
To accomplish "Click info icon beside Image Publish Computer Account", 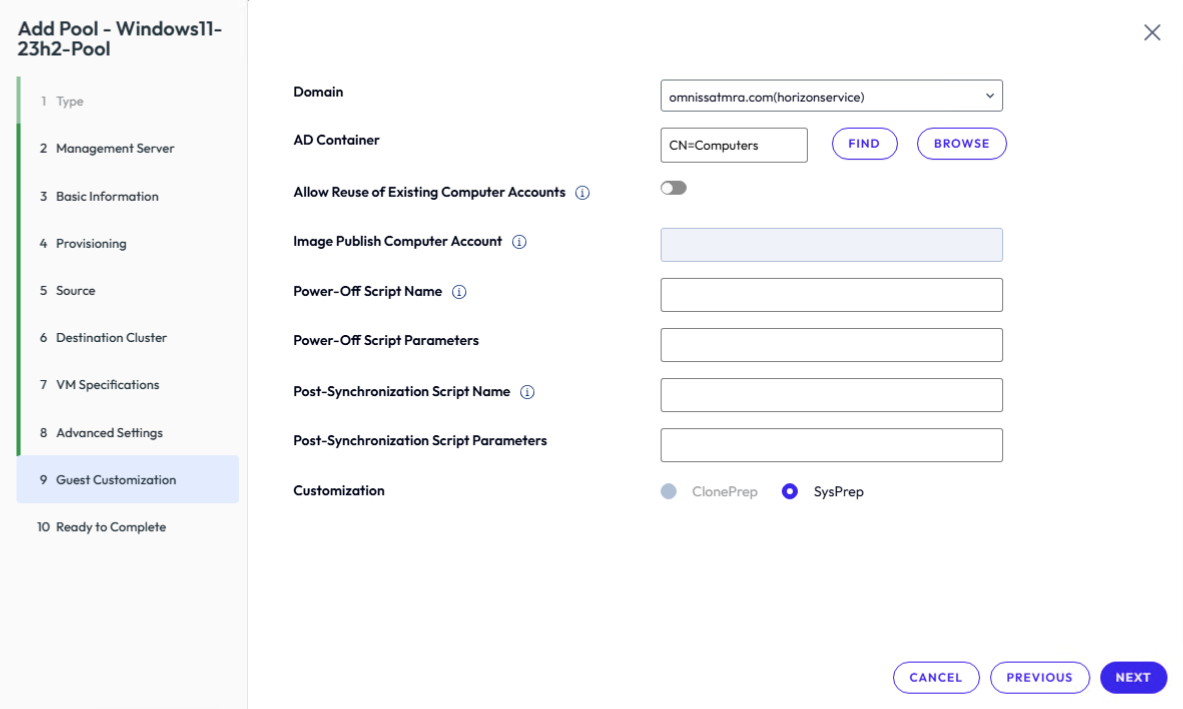I will (x=519, y=242).
